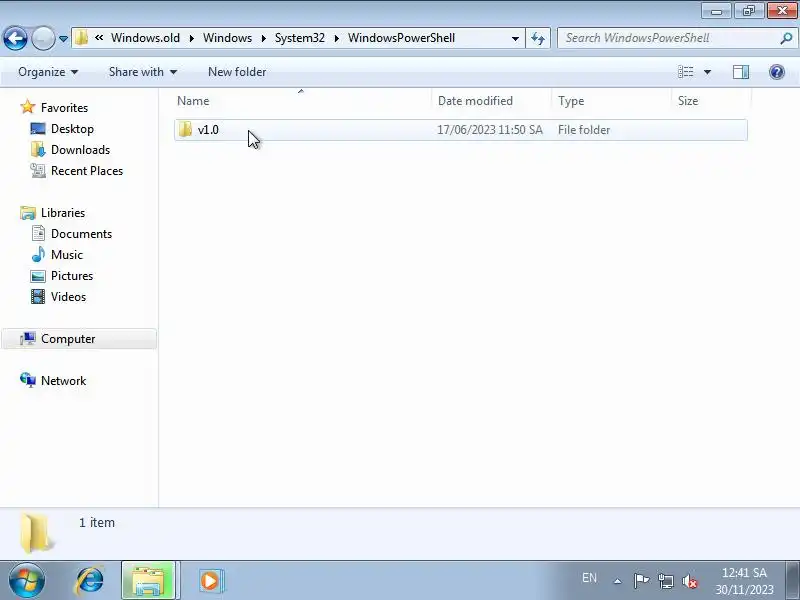Click the EN language indicator
Viewport: 800px width, 600px height.
(589, 578)
